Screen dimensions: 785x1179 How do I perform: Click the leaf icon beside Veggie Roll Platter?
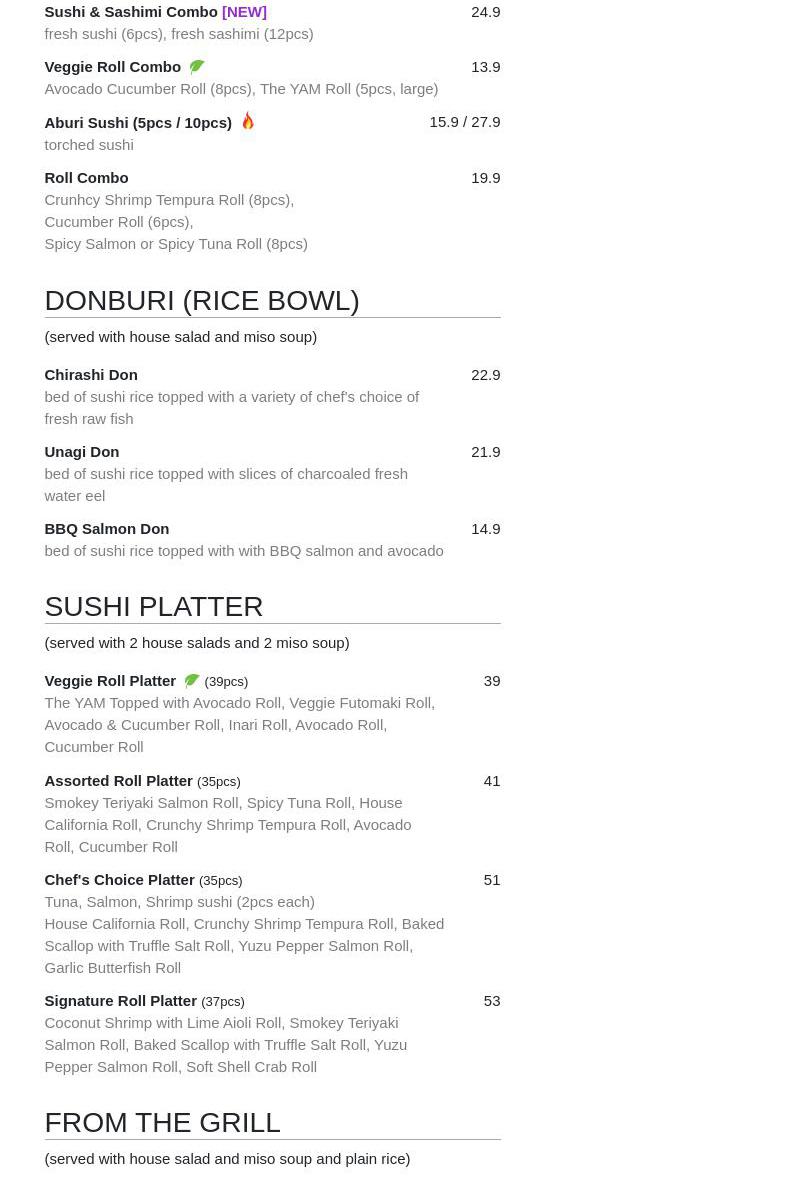(x=192, y=680)
